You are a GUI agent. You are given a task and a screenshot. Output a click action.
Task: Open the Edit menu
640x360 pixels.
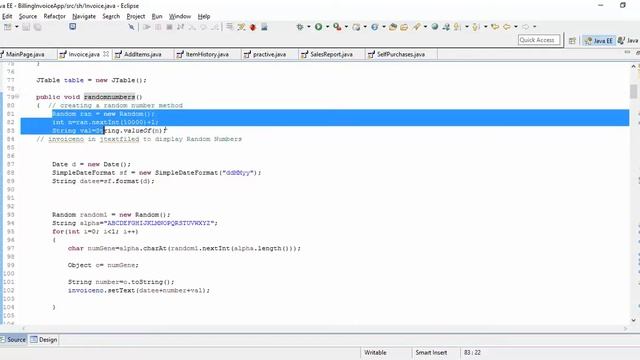pyautogui.click(x=7, y=16)
